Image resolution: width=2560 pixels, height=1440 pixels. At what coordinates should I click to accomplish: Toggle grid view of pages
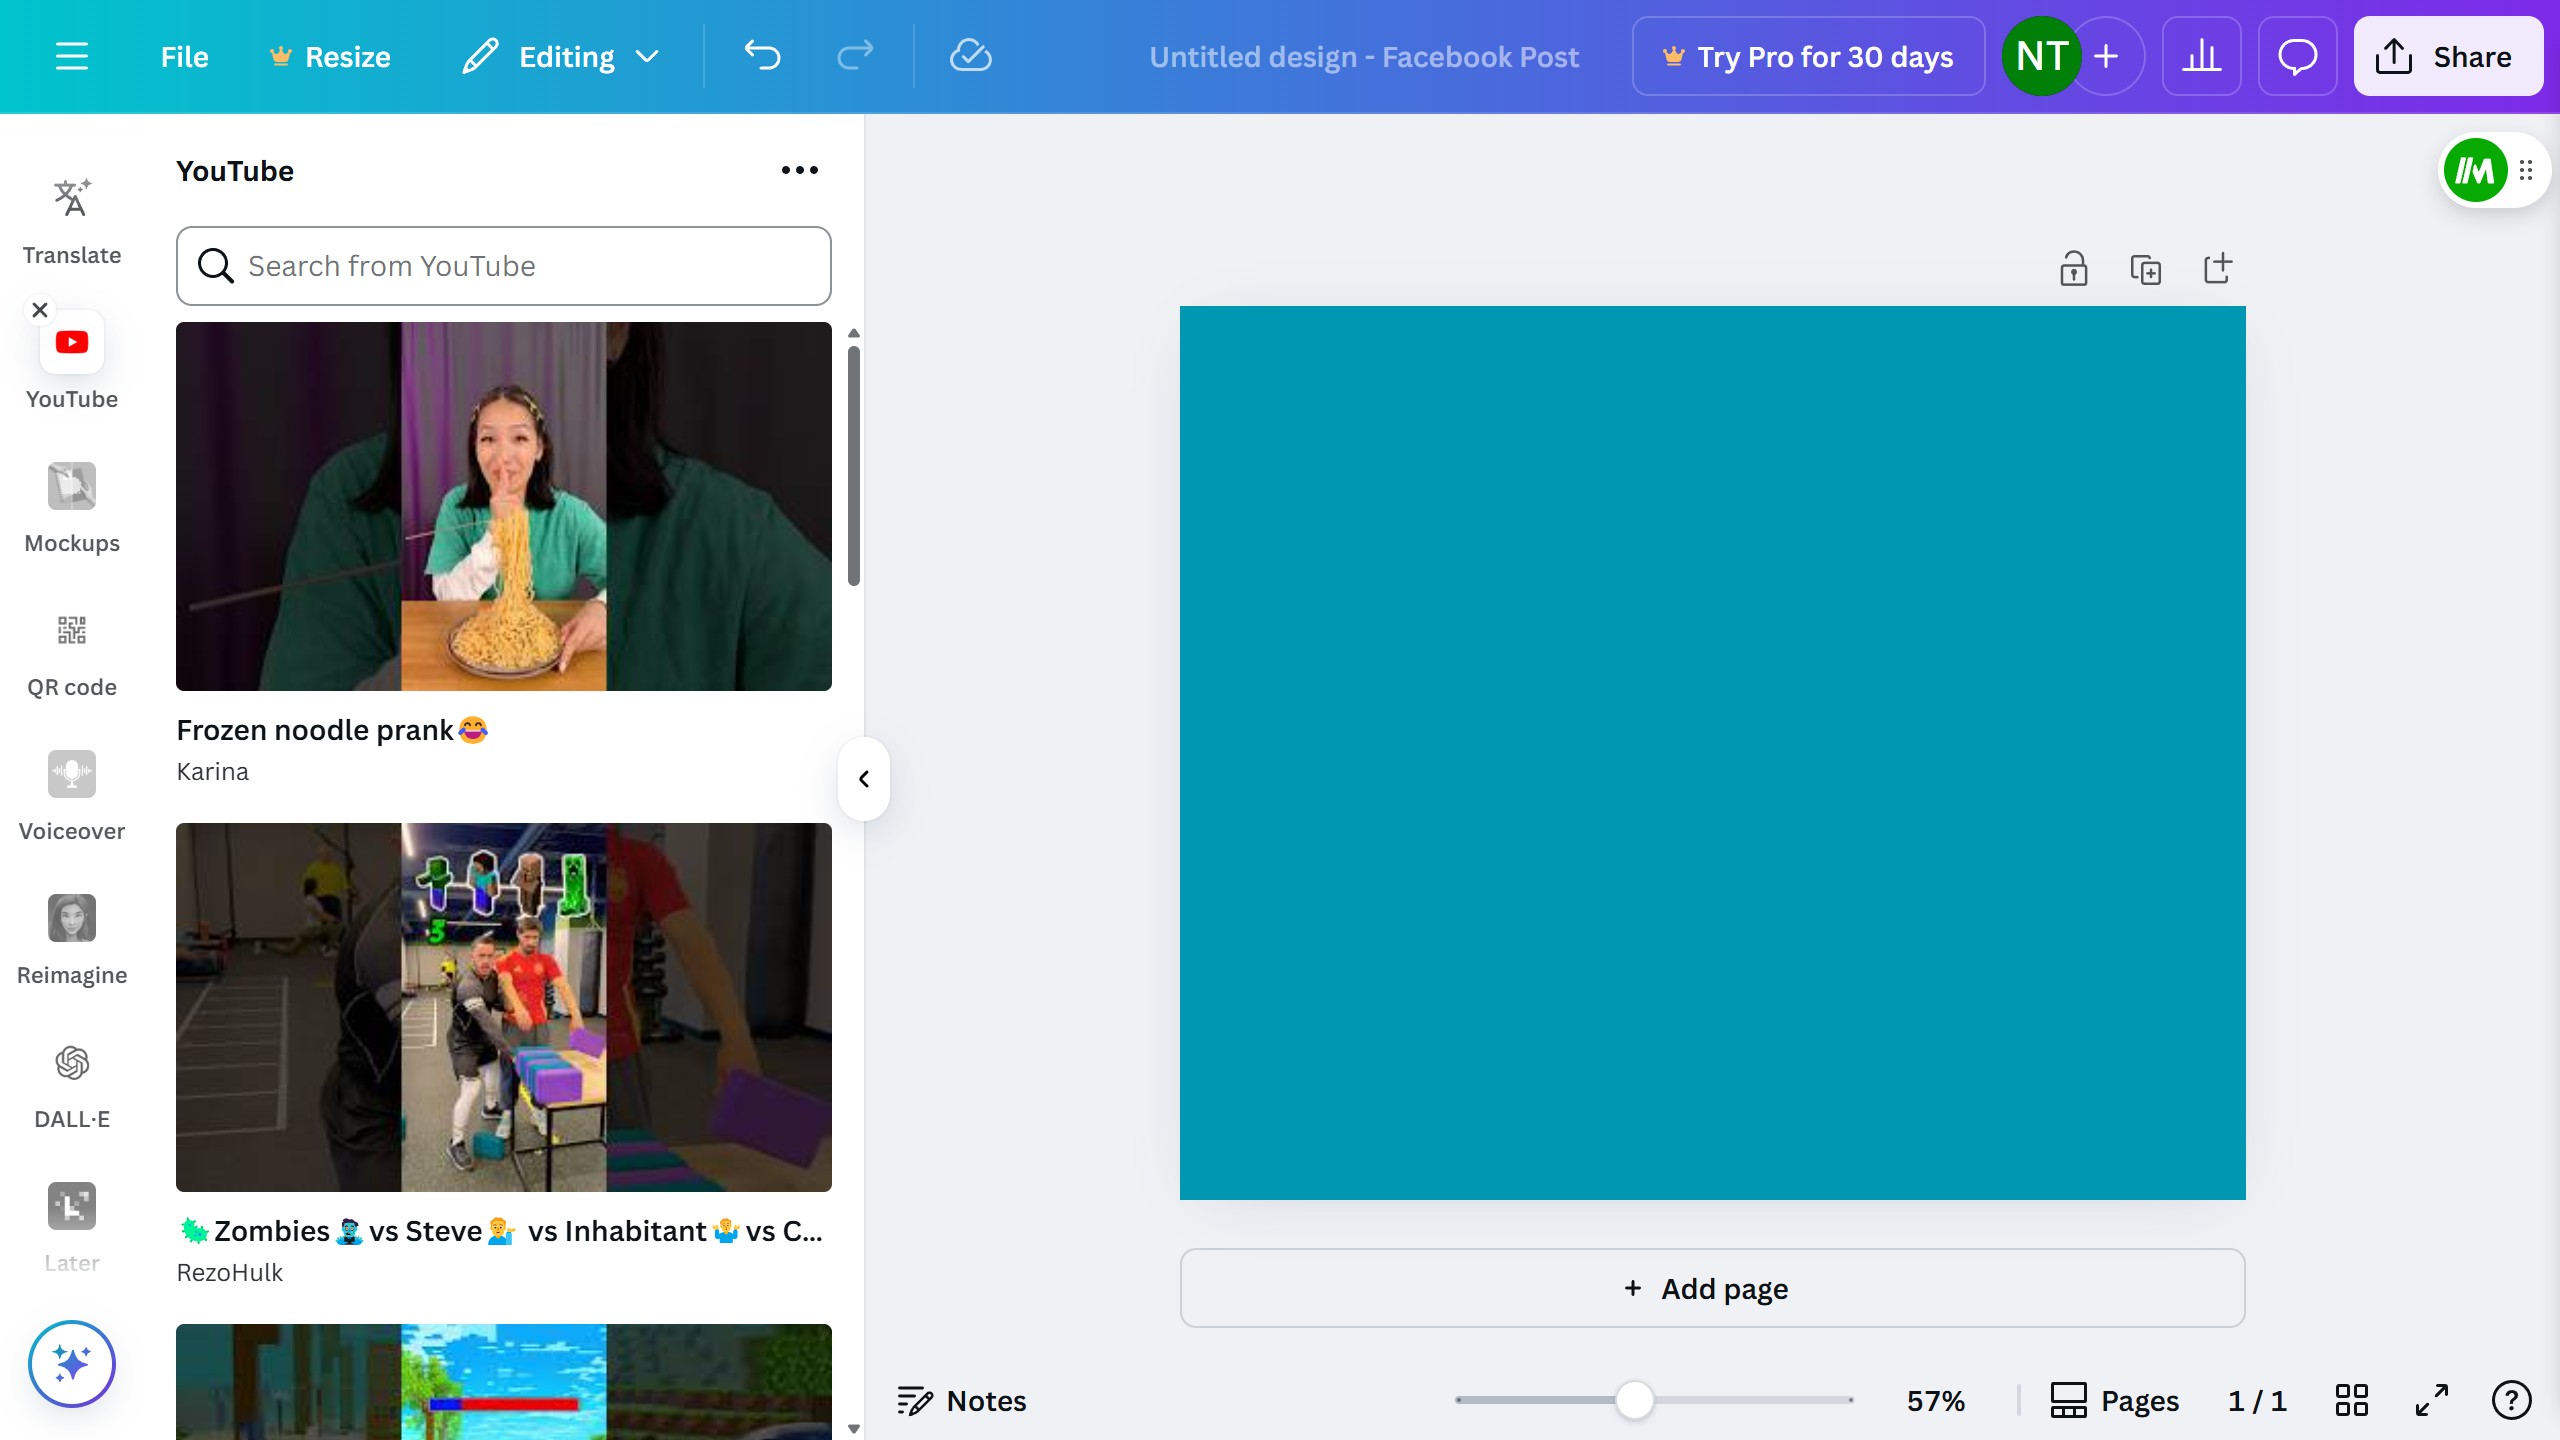tap(2351, 1400)
